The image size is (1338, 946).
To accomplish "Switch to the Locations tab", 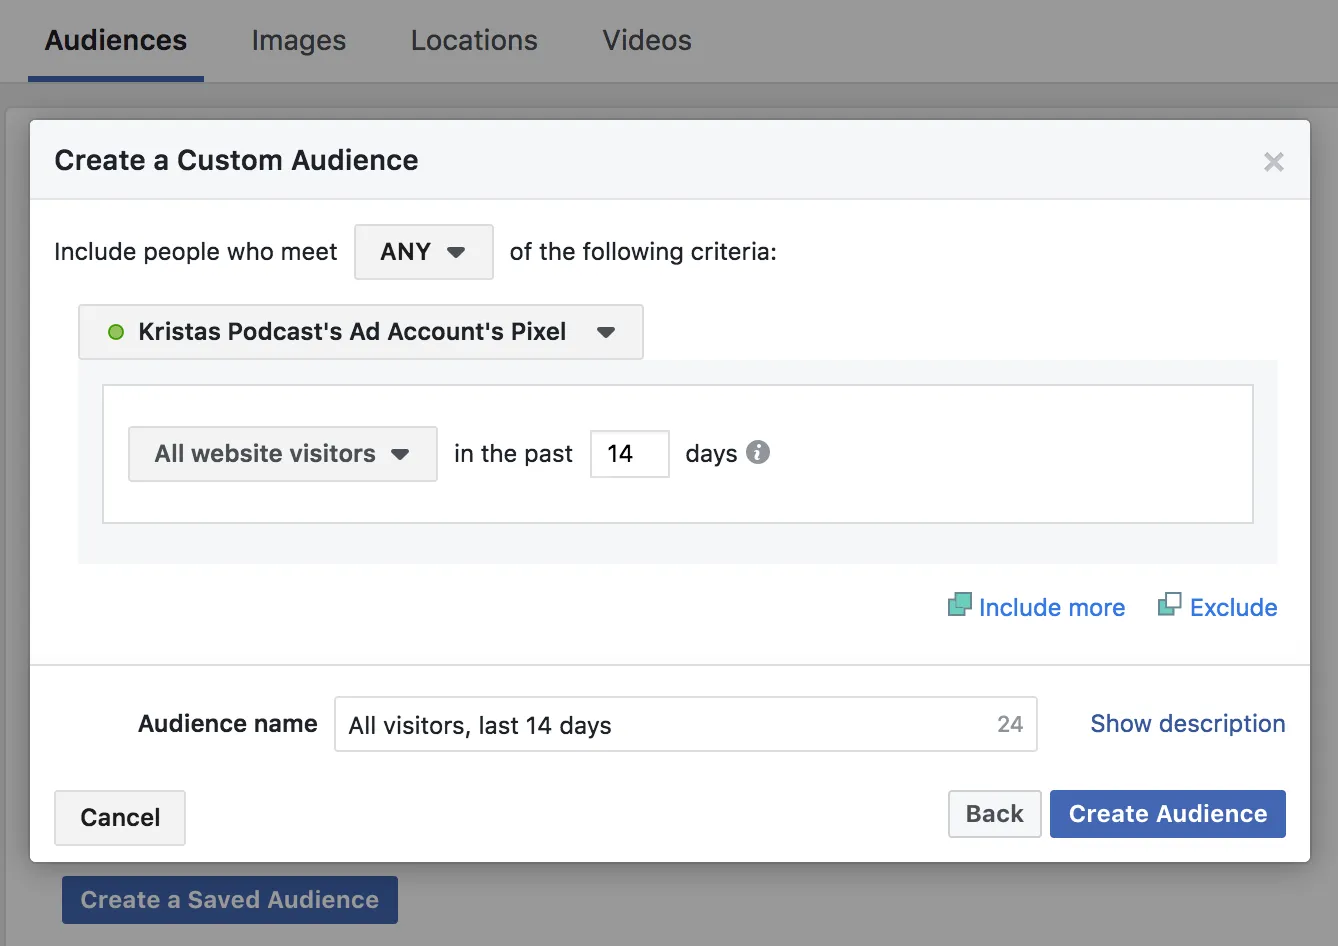I will pos(474,40).
